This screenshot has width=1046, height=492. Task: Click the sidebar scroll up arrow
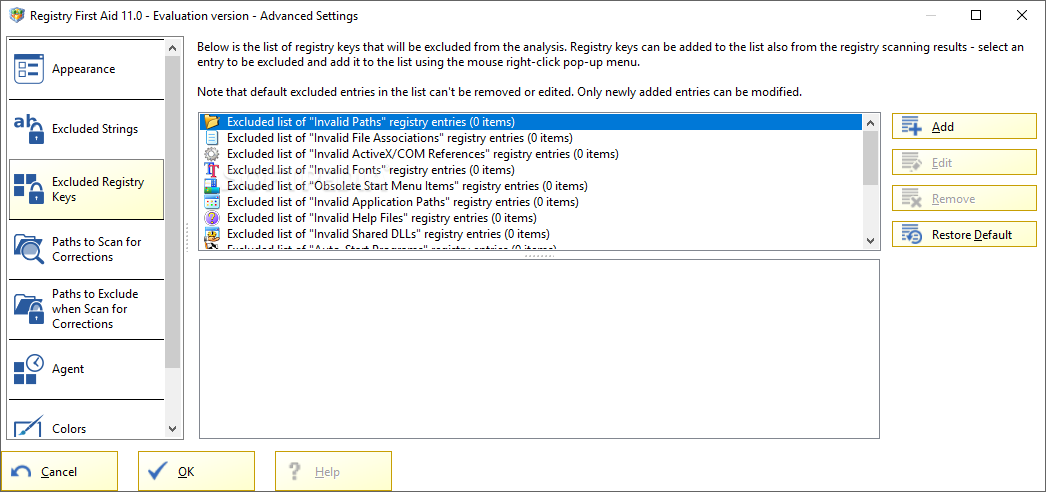pyautogui.click(x=172, y=48)
